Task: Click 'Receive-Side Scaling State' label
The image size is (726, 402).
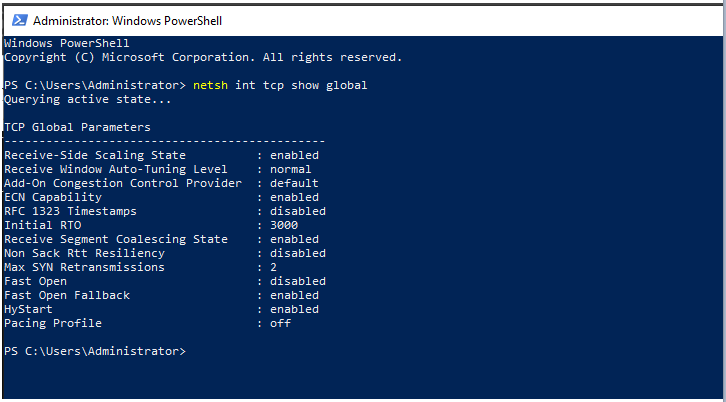Action: tap(95, 155)
